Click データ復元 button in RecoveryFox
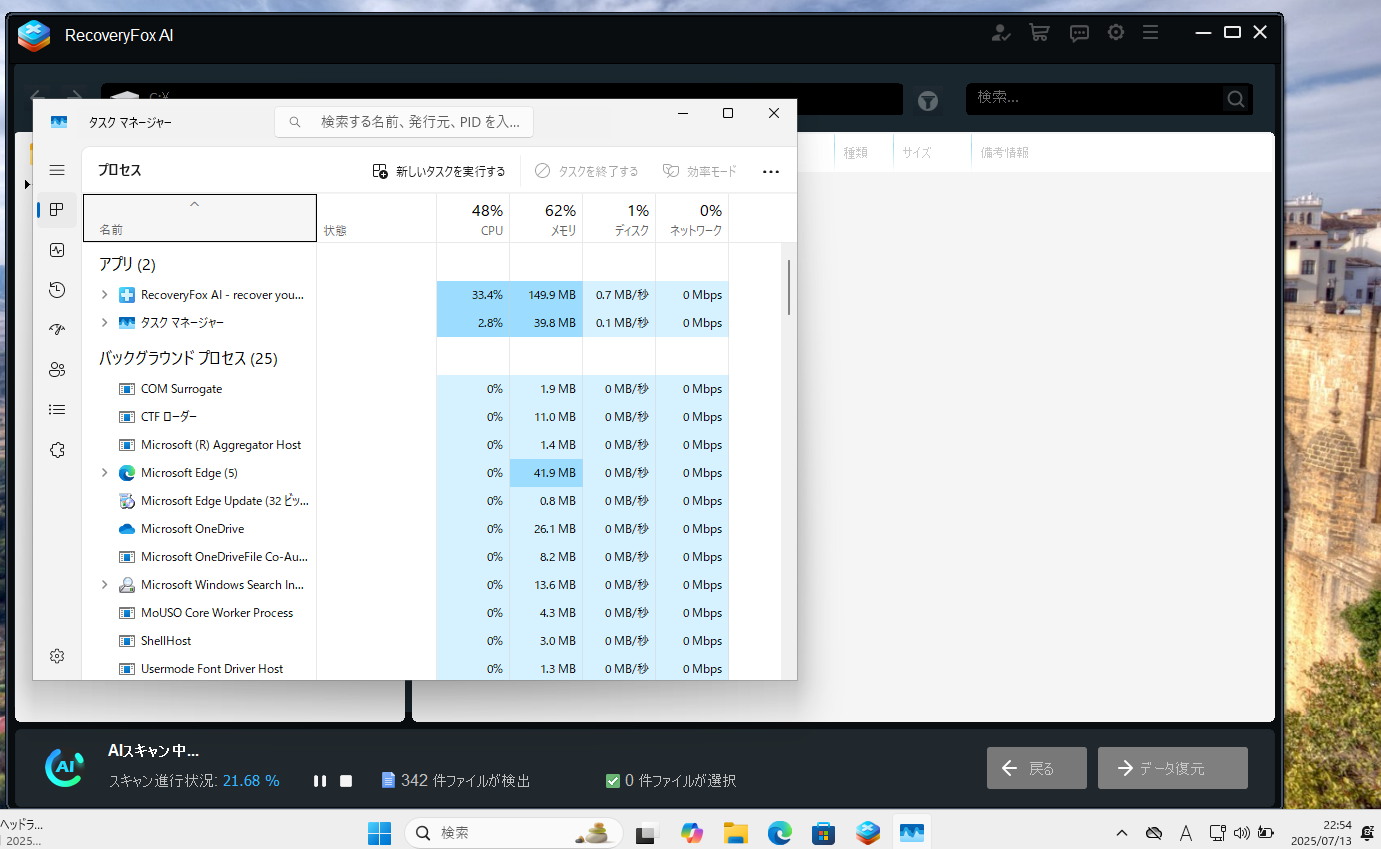The width and height of the screenshot is (1381, 849). 1173,768
